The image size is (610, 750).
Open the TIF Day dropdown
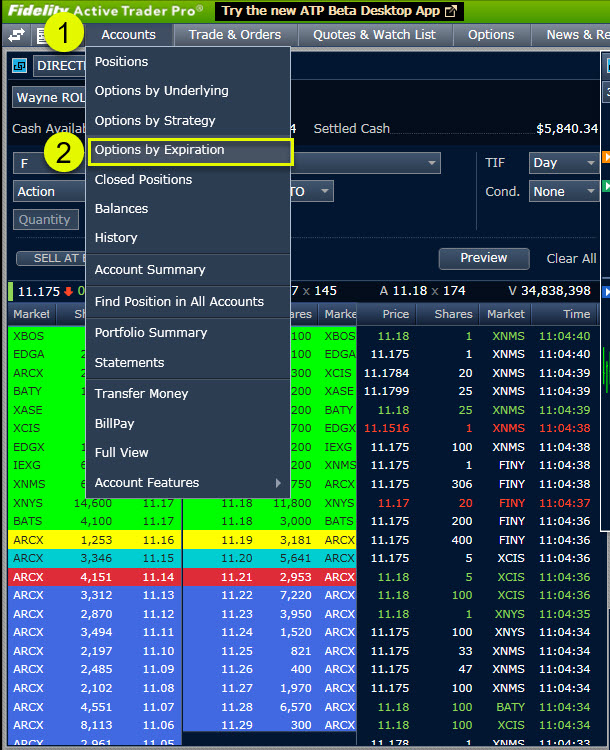pos(564,162)
